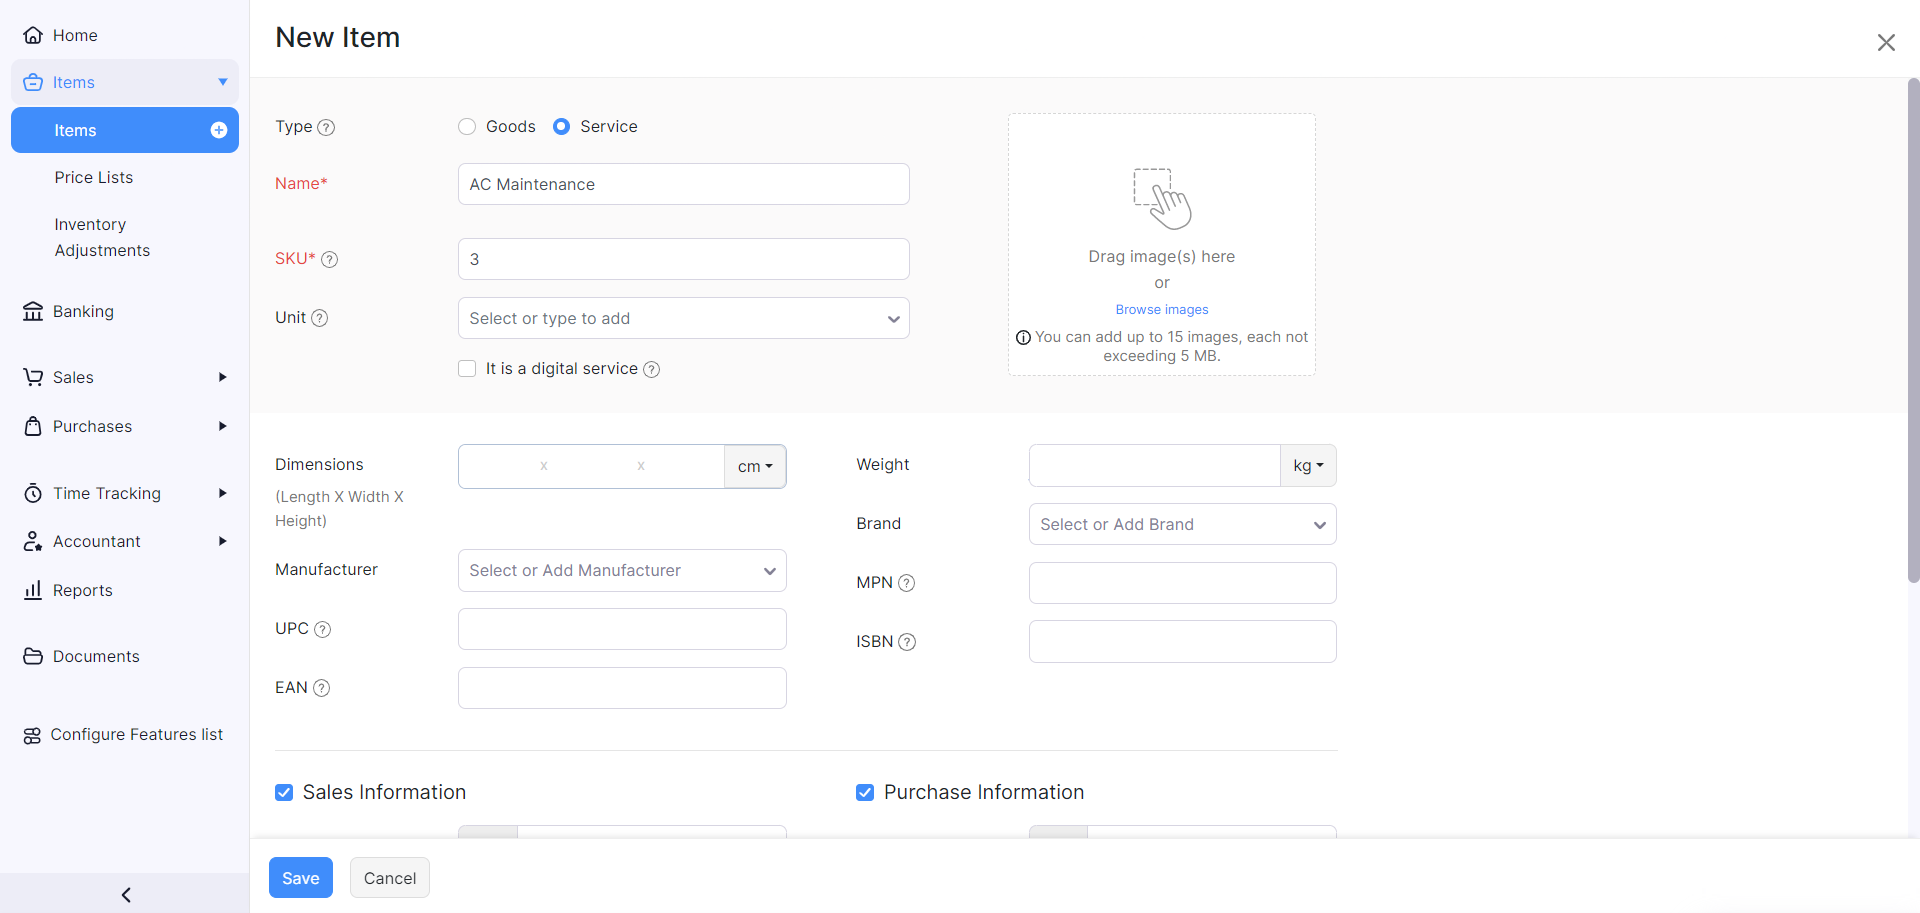Open the Unit dropdown

tap(683, 318)
